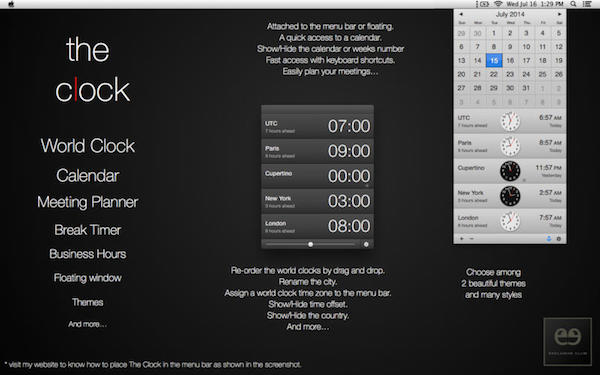The height and width of the screenshot is (375, 600).
Task: Click the Cupertino black clock face
Action: (x=510, y=171)
